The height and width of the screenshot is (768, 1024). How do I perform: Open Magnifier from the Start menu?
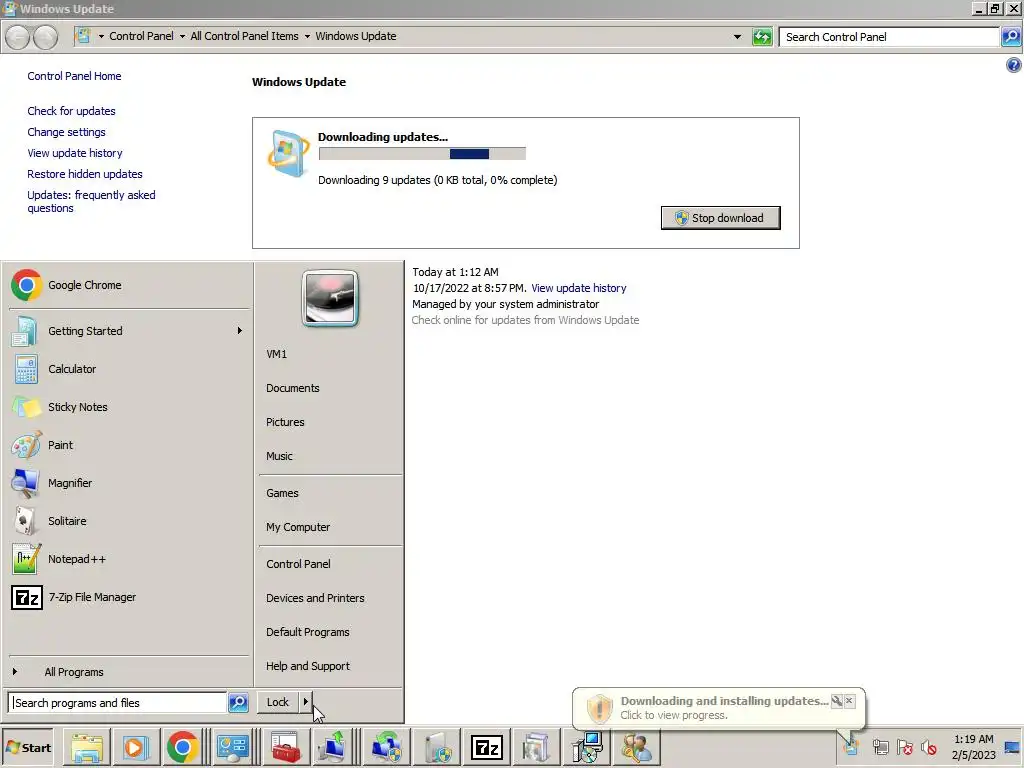128,483
